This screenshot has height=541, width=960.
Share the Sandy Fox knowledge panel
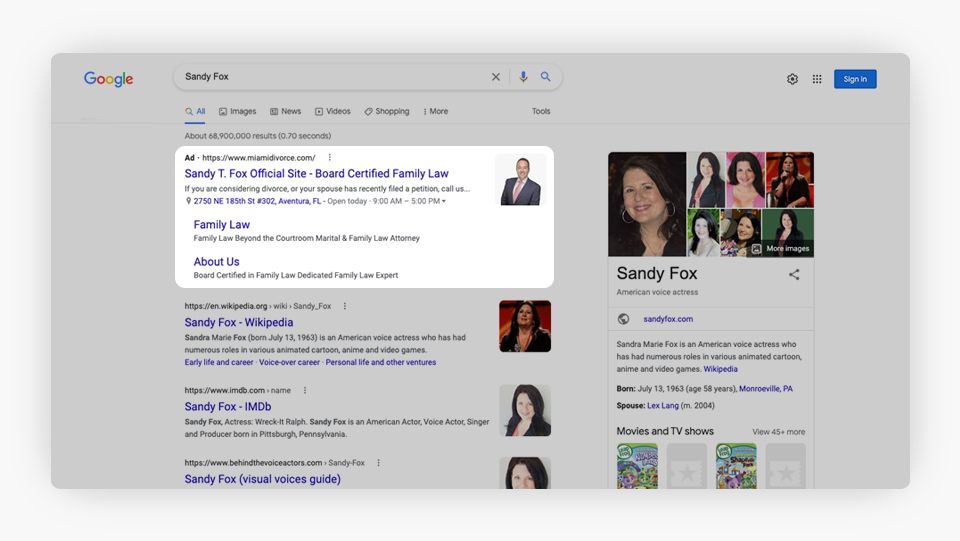[794, 274]
